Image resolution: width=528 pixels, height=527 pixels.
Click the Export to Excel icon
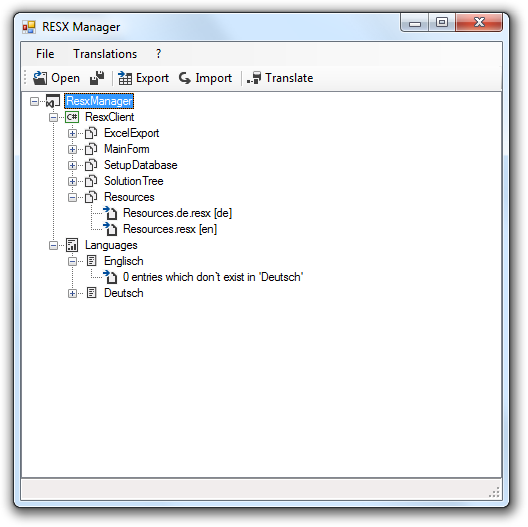pyautogui.click(x=125, y=78)
